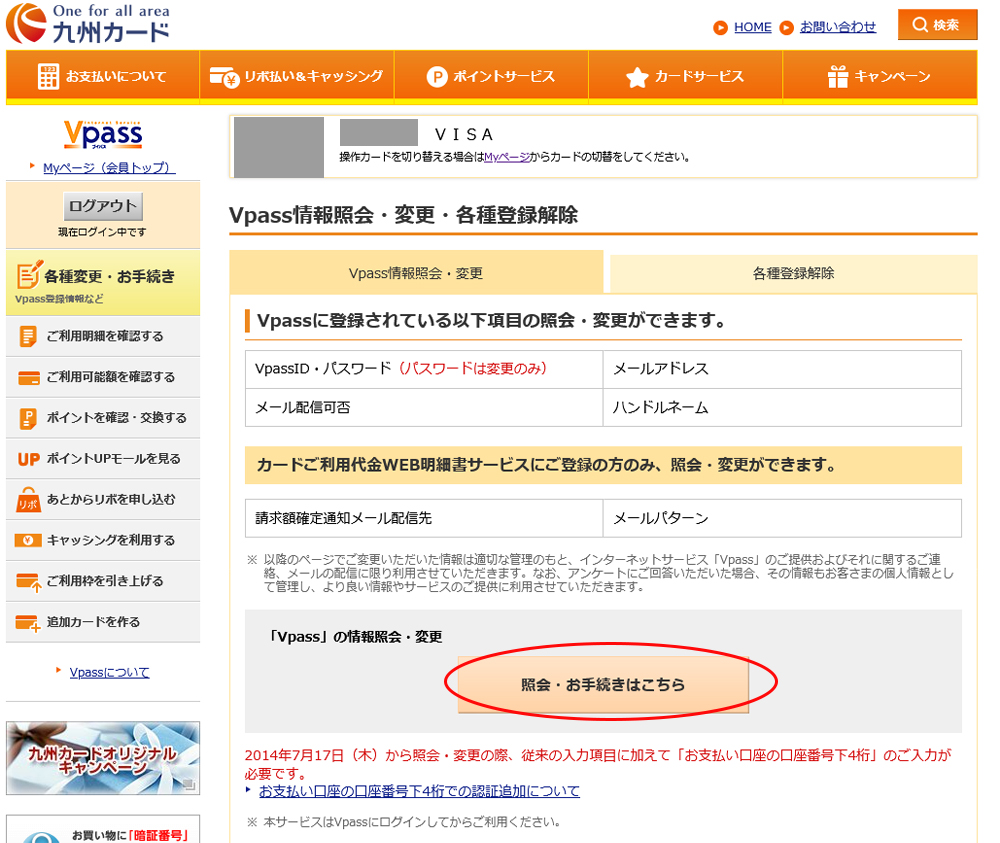Open the お問い合わせ link

click(x=838, y=27)
